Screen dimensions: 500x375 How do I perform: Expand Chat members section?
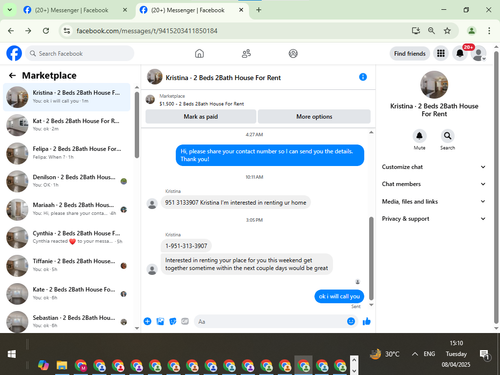coord(433,184)
